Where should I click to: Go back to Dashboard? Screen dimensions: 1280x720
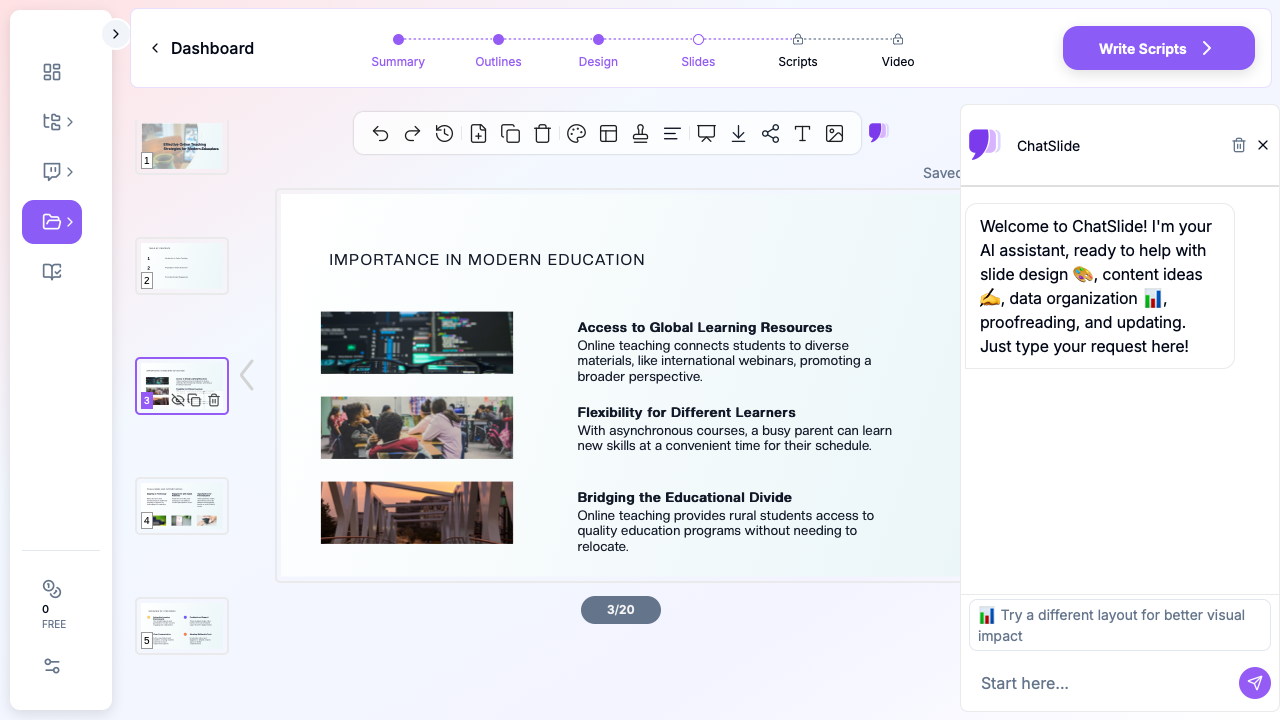(x=202, y=48)
